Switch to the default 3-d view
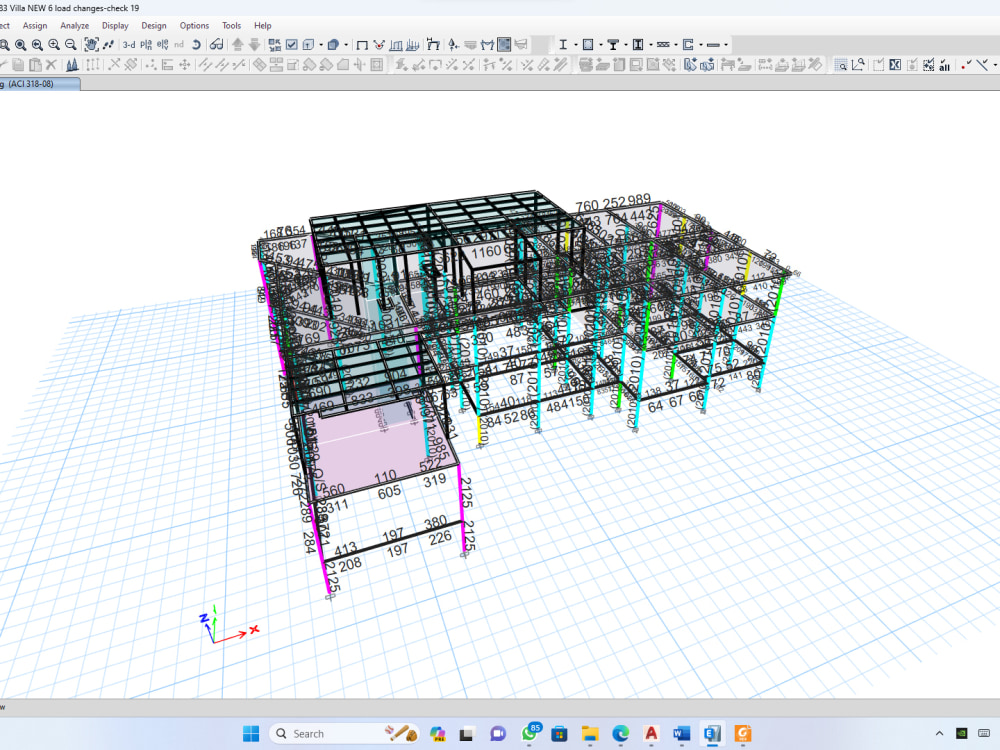The height and width of the screenshot is (750, 1000). (128, 44)
